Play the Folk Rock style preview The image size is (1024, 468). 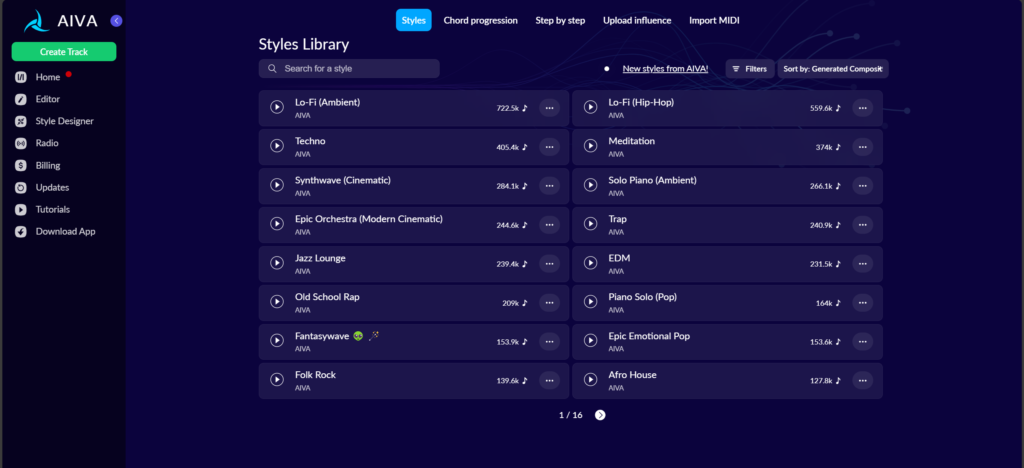tap(277, 380)
